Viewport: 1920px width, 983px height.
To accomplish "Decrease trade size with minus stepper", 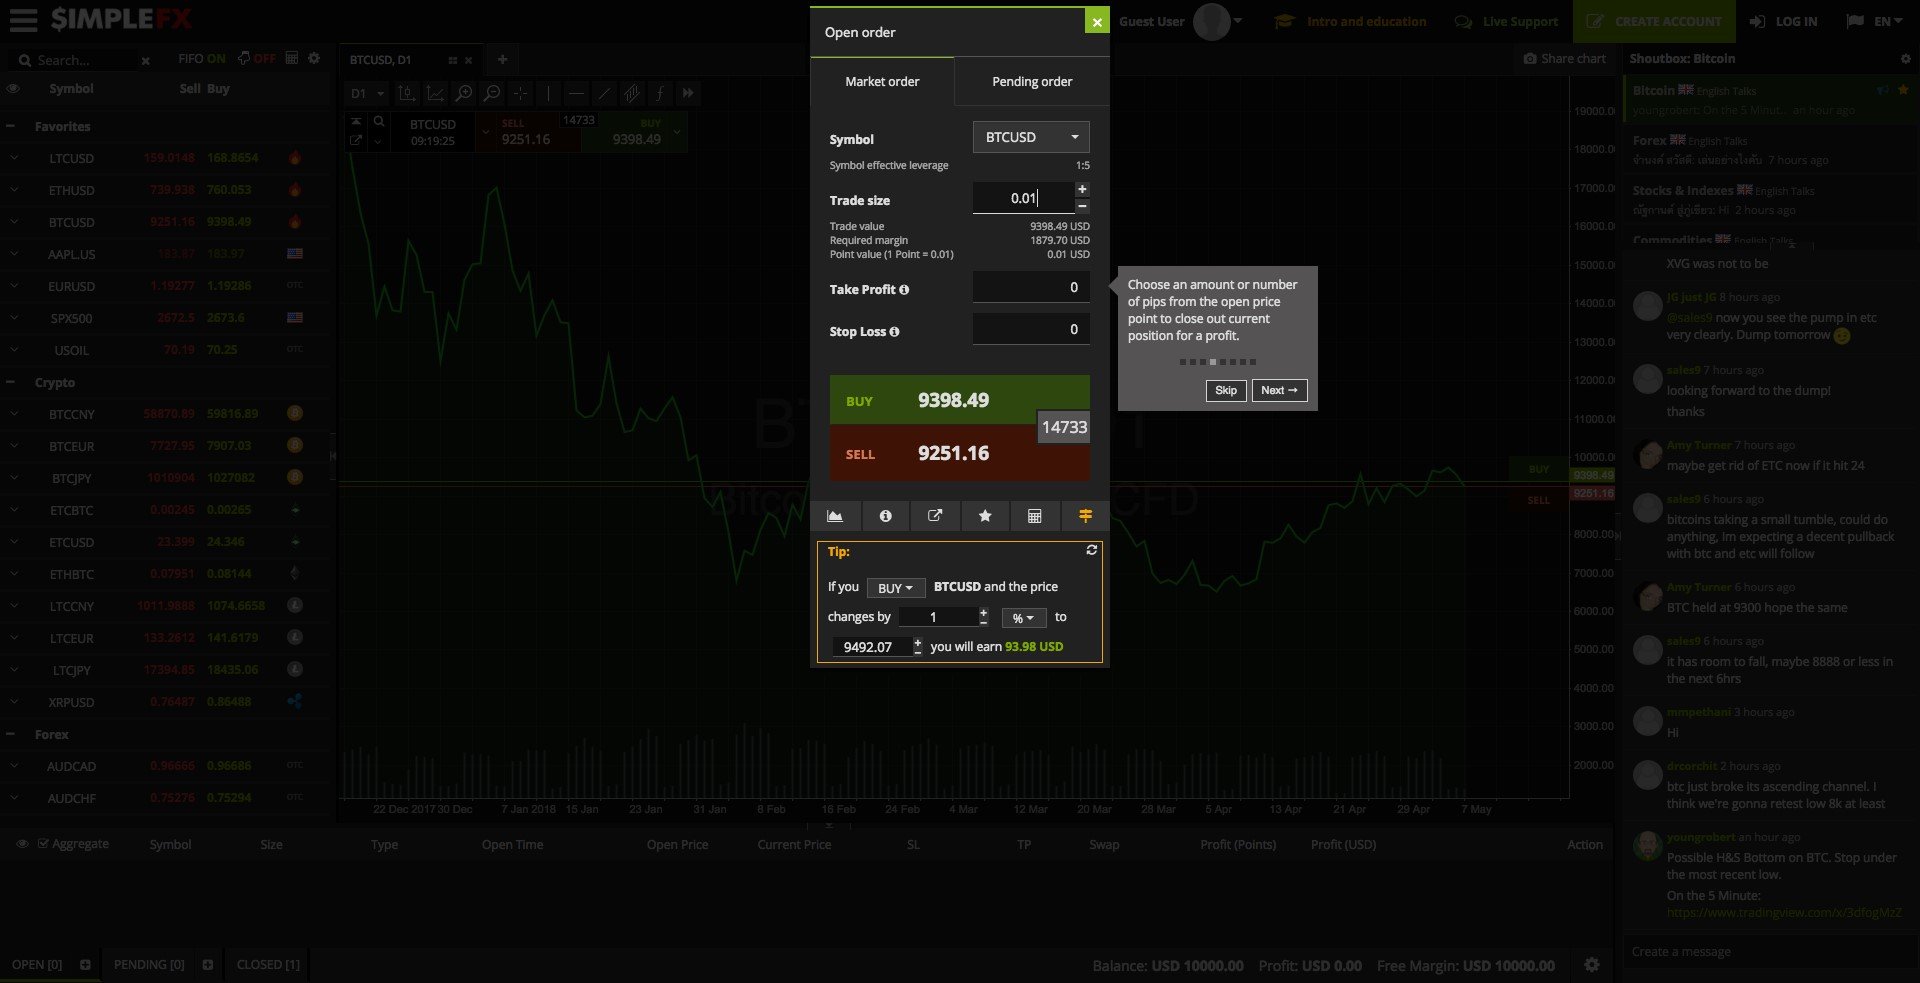I will (1082, 206).
